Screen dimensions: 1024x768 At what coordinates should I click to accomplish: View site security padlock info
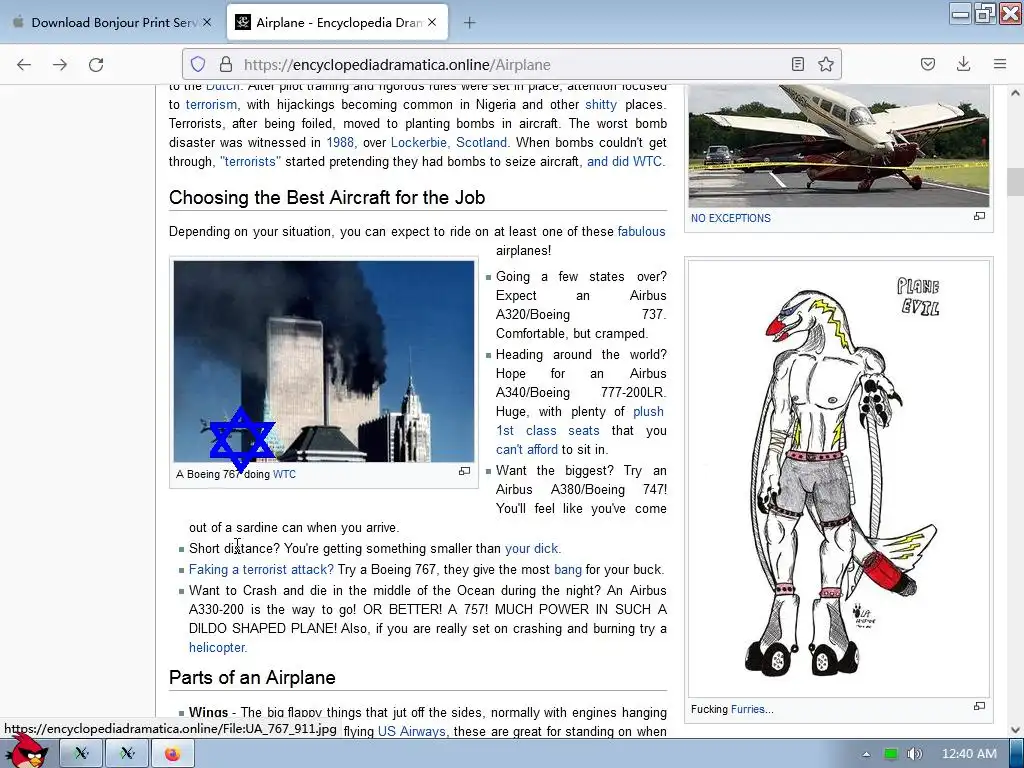point(226,65)
